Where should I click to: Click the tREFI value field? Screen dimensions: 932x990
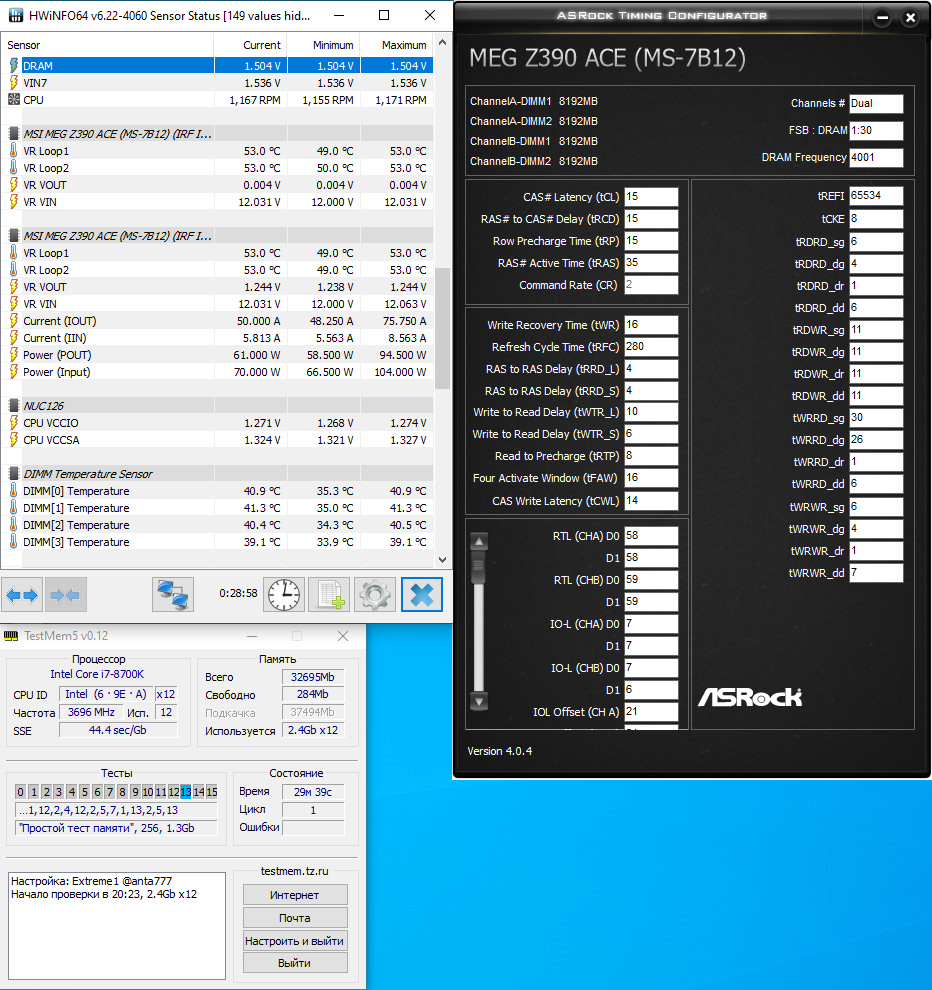tap(876, 196)
